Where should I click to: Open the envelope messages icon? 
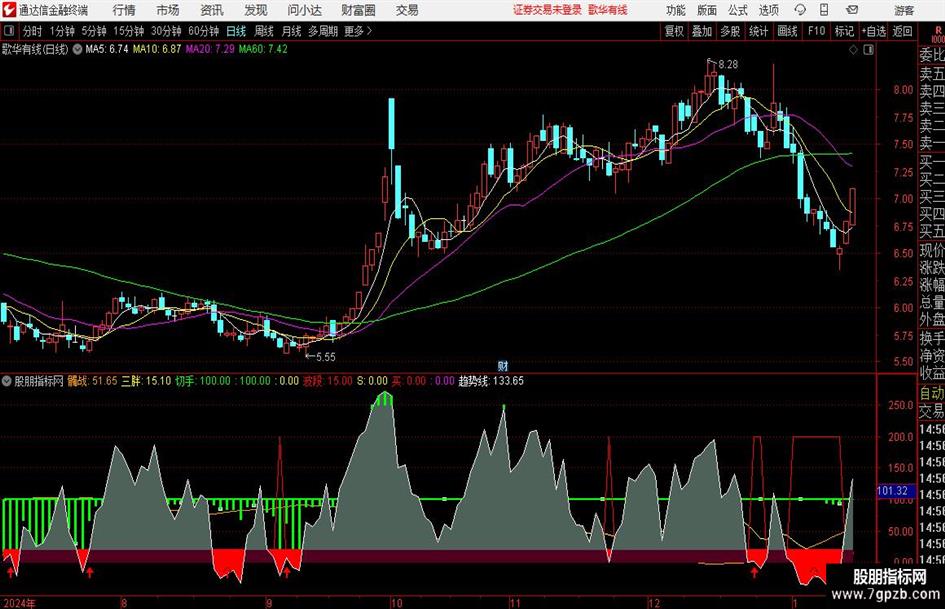point(852,10)
